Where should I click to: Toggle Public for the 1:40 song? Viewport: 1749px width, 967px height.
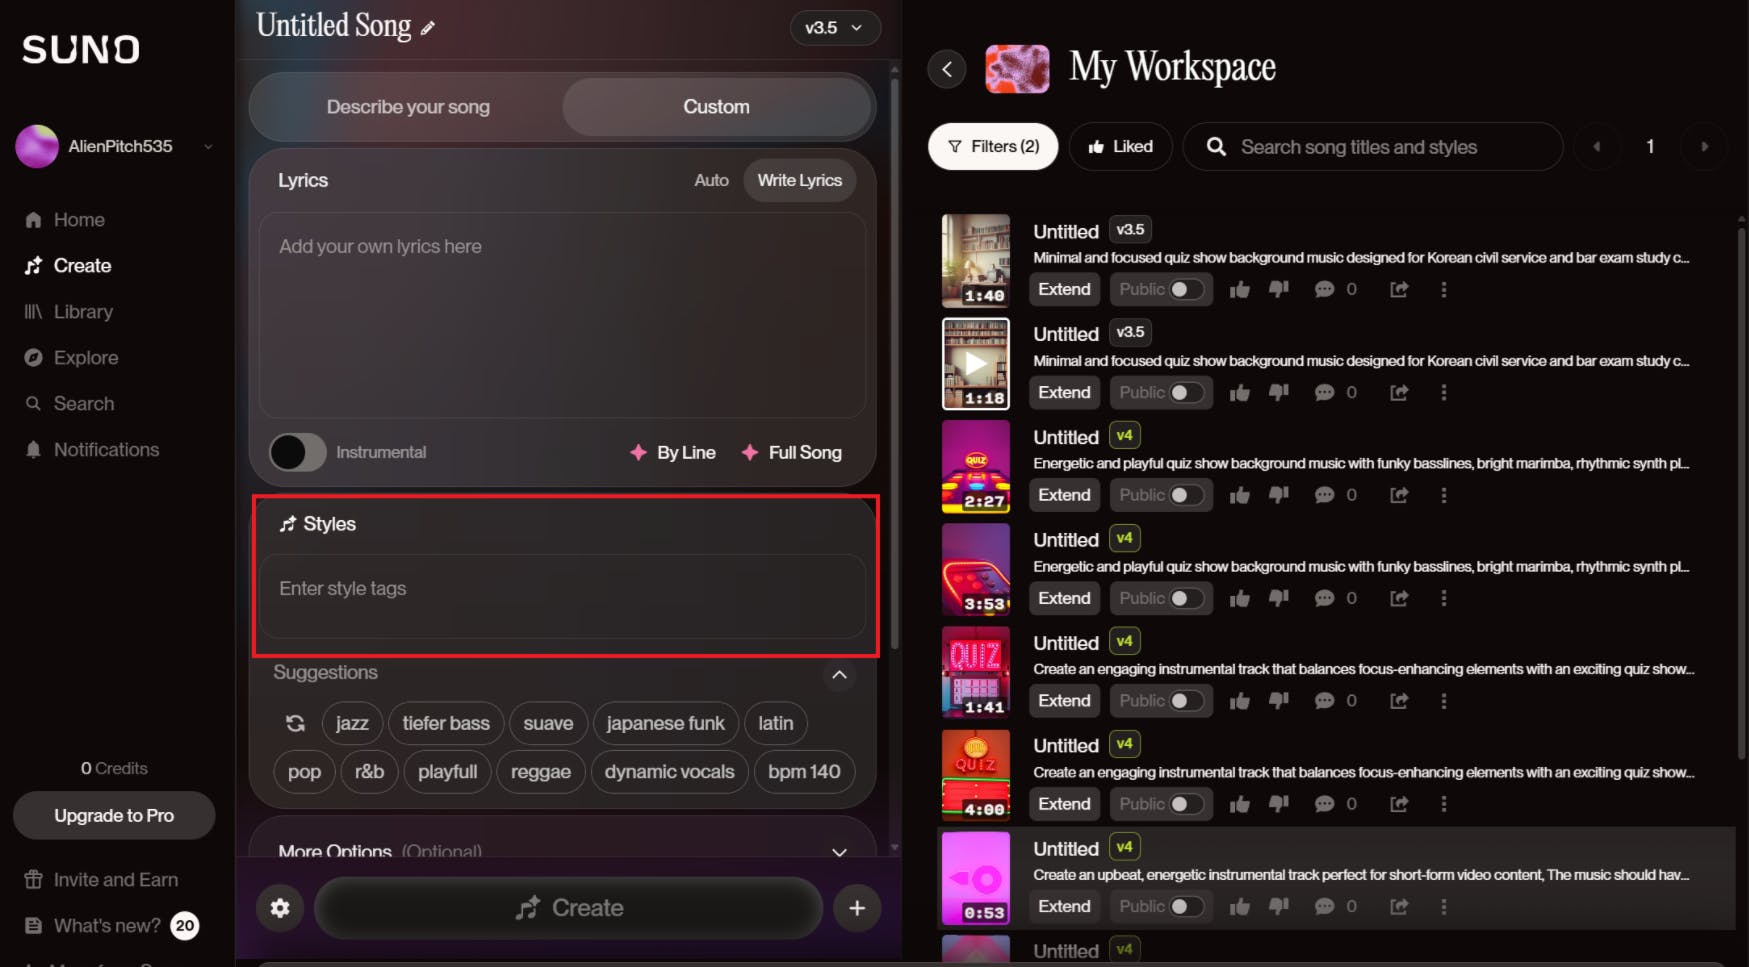coord(1186,289)
